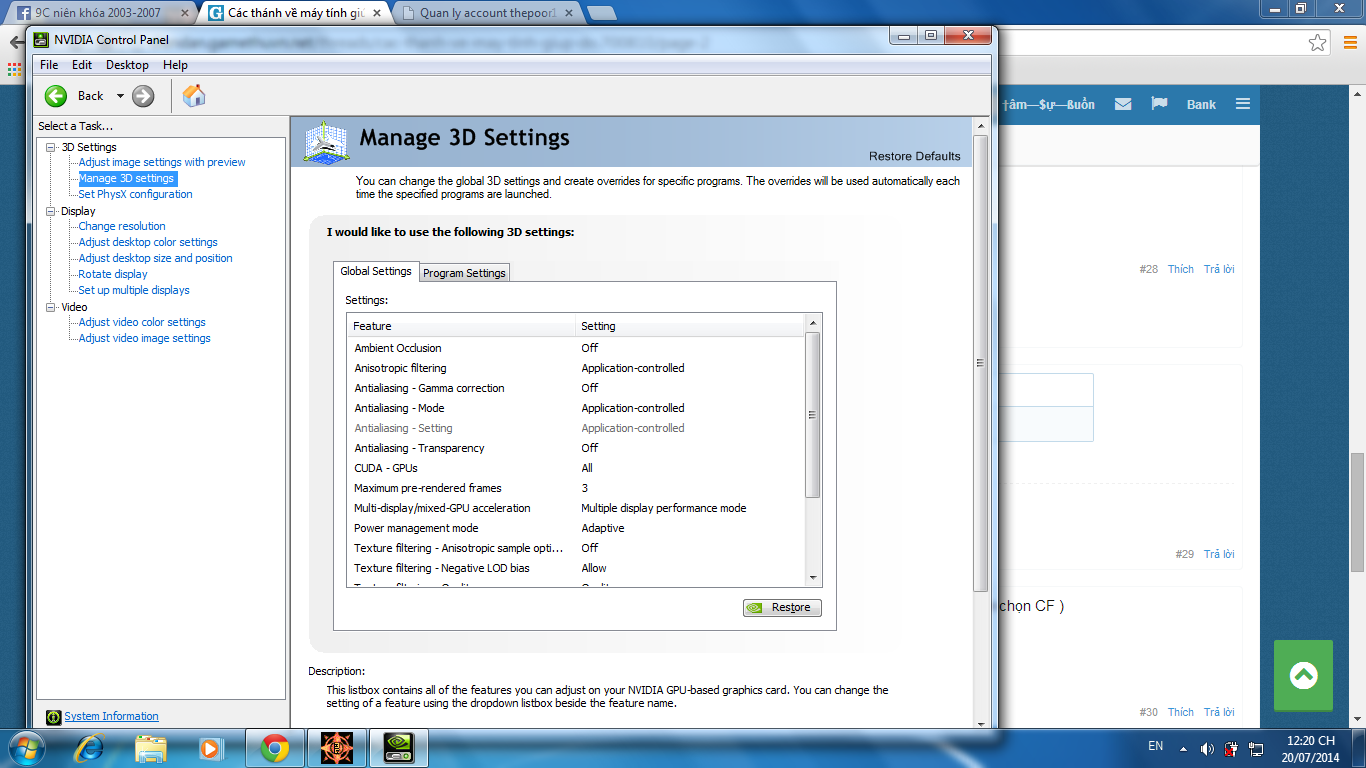The height and width of the screenshot is (768, 1366).
Task: Switch to the Quan ly account browser tab
Action: (486, 13)
